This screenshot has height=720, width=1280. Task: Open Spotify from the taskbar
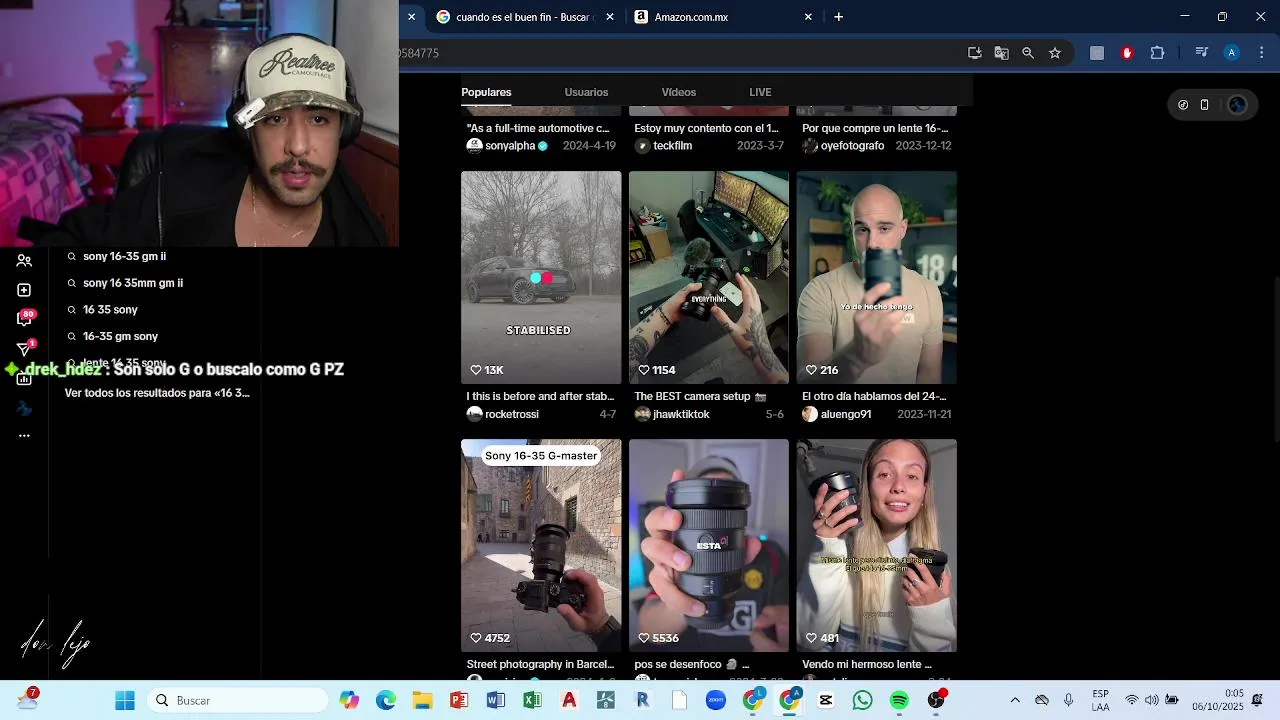[x=899, y=700]
